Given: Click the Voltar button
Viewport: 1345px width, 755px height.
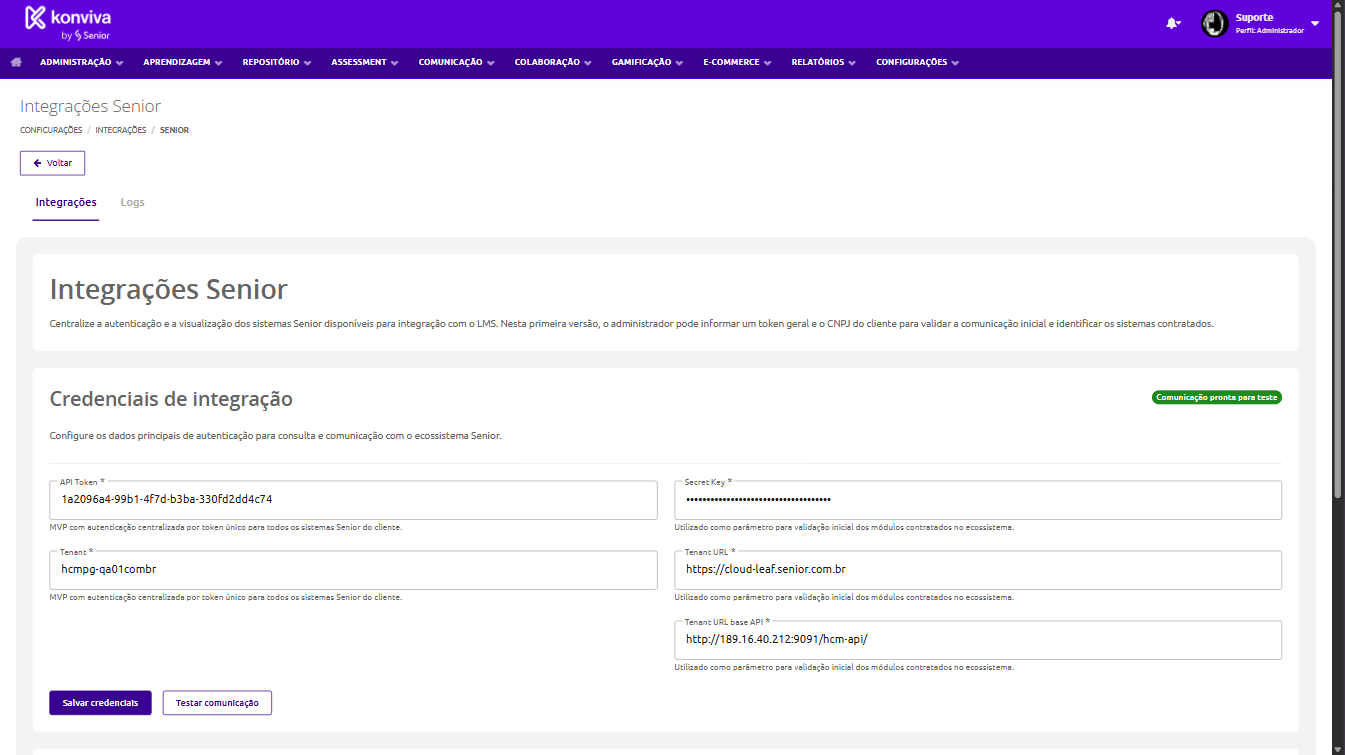Looking at the screenshot, I should coord(53,163).
